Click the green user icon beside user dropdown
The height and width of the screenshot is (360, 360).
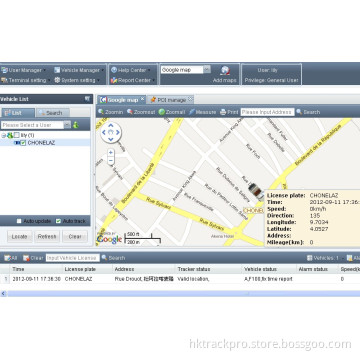(x=76, y=125)
